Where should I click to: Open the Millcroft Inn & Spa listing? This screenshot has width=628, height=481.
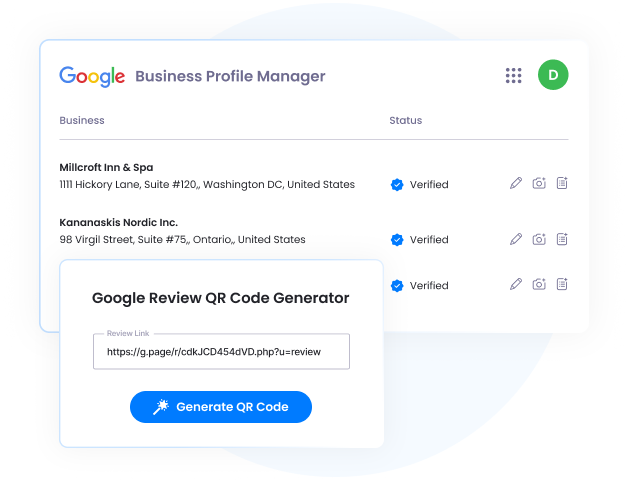(x=106, y=167)
